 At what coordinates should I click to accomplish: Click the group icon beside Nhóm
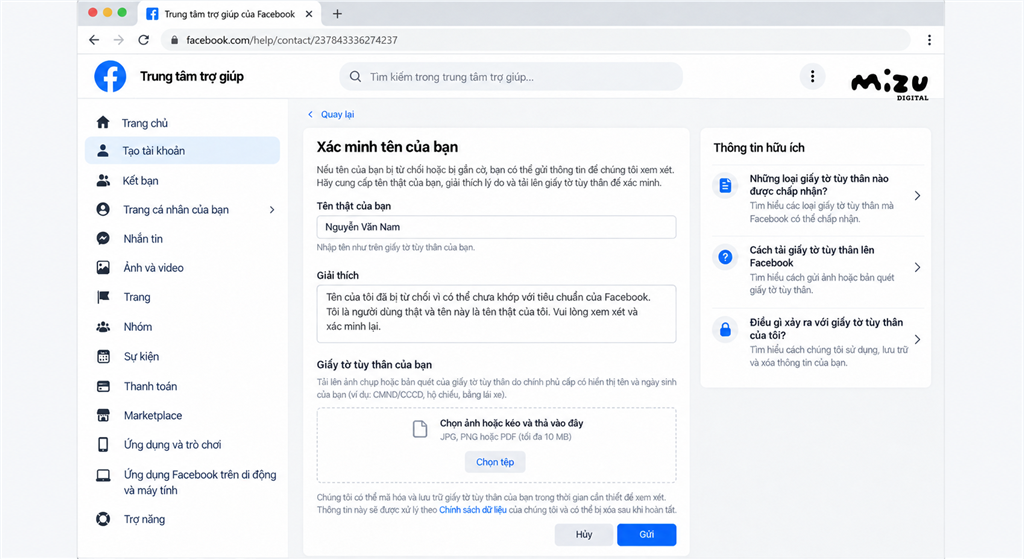103,327
